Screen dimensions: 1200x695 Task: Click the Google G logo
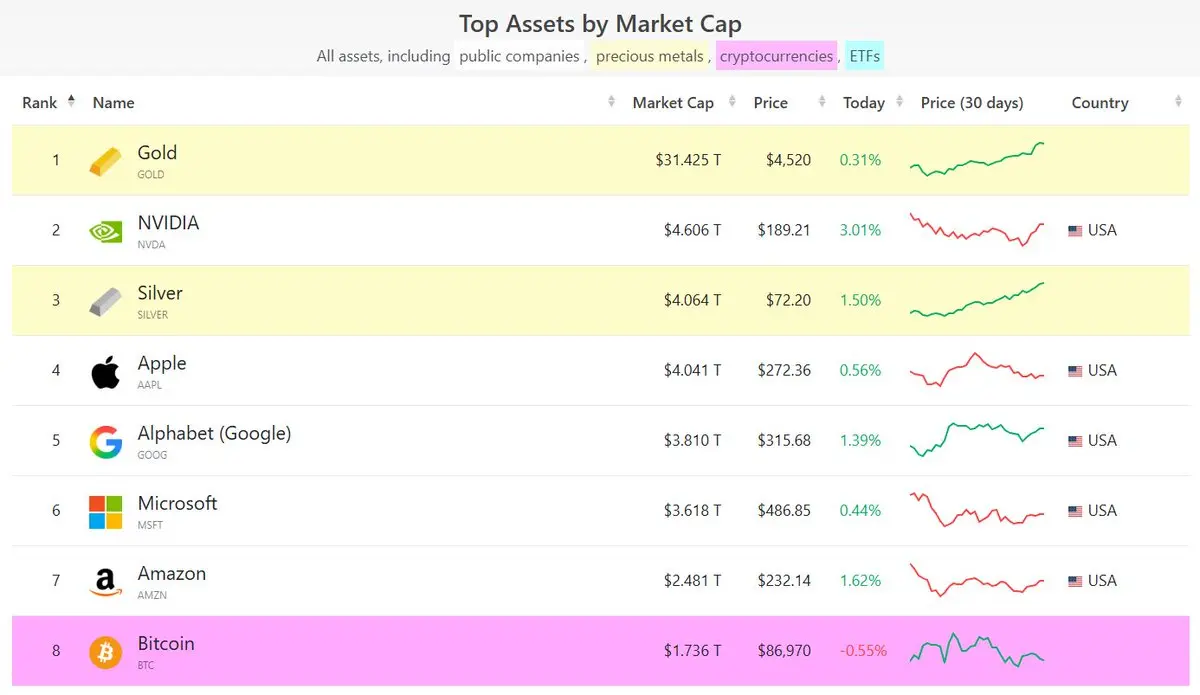[105, 441]
